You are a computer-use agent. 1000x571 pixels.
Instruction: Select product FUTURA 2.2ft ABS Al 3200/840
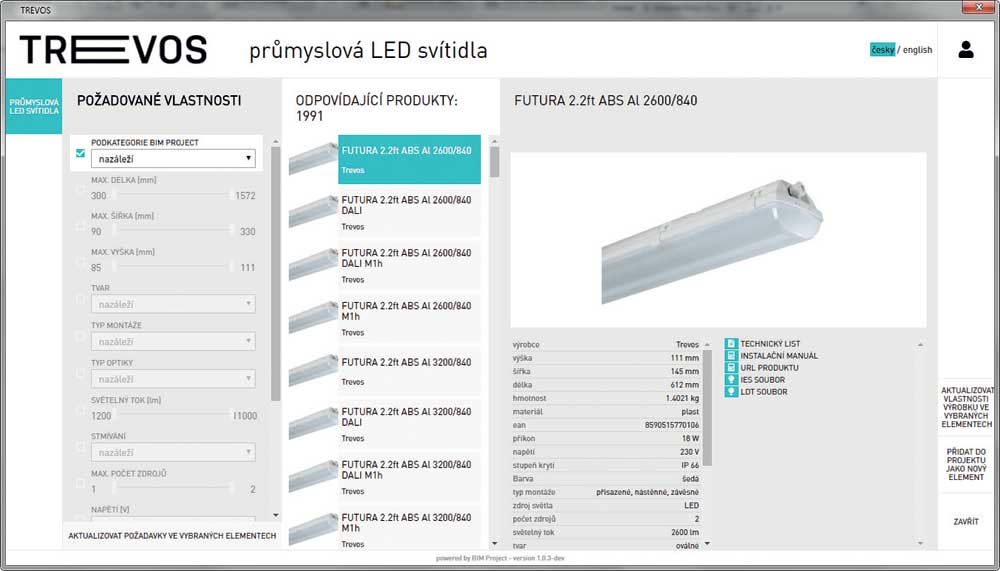pos(409,371)
